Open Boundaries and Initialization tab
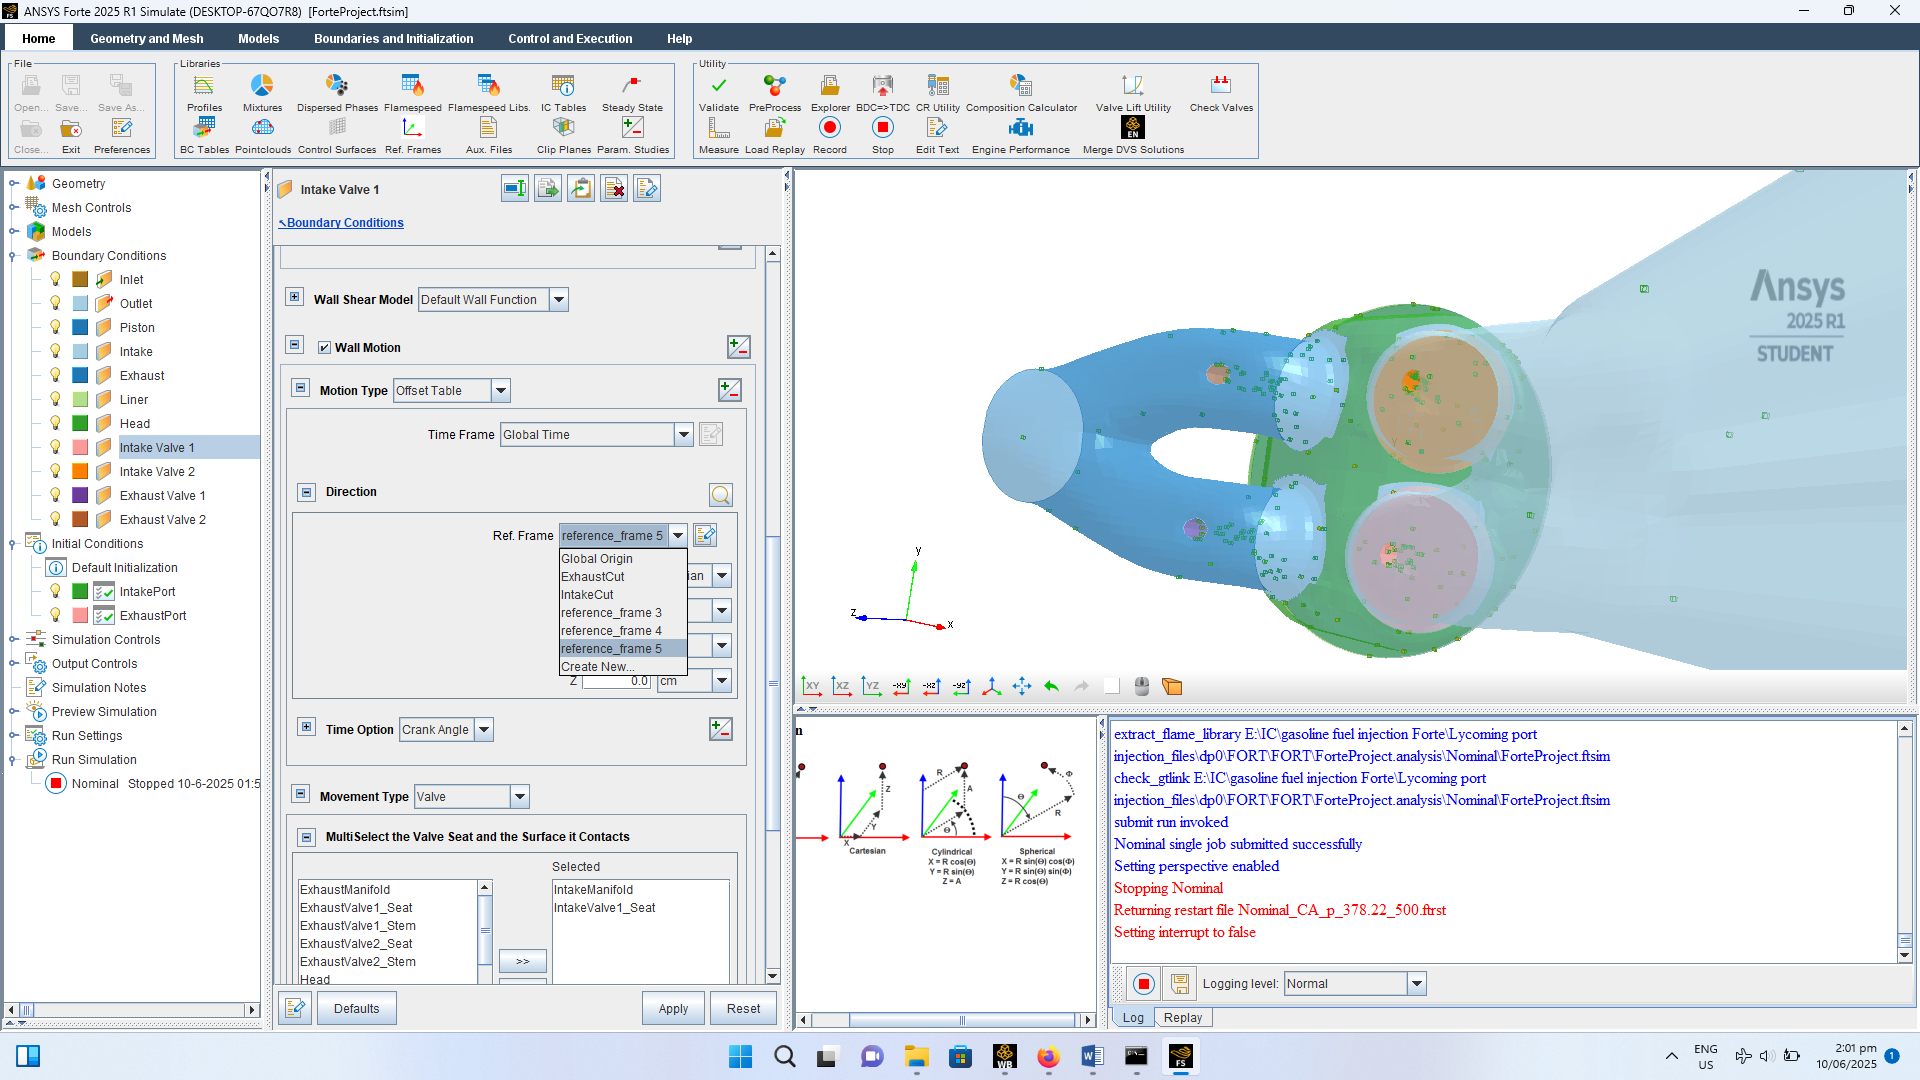The image size is (1920, 1080). point(394,39)
